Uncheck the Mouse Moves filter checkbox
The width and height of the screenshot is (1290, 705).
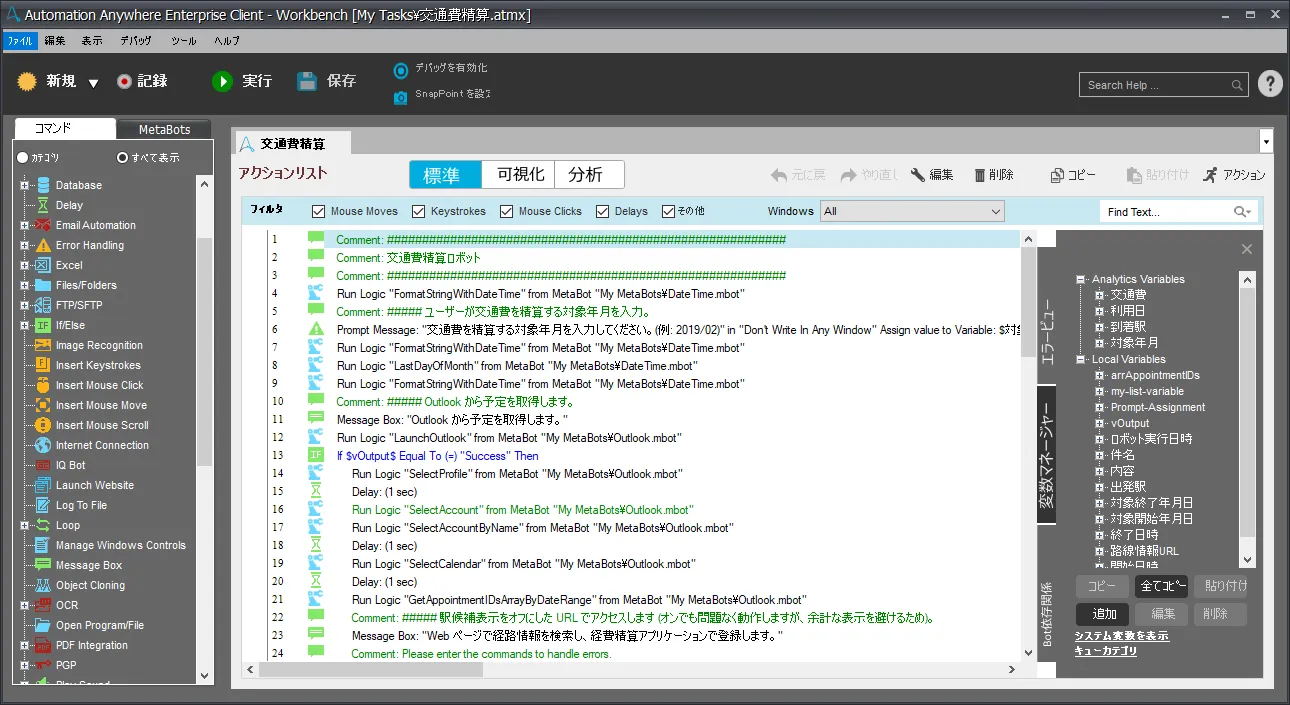[319, 211]
